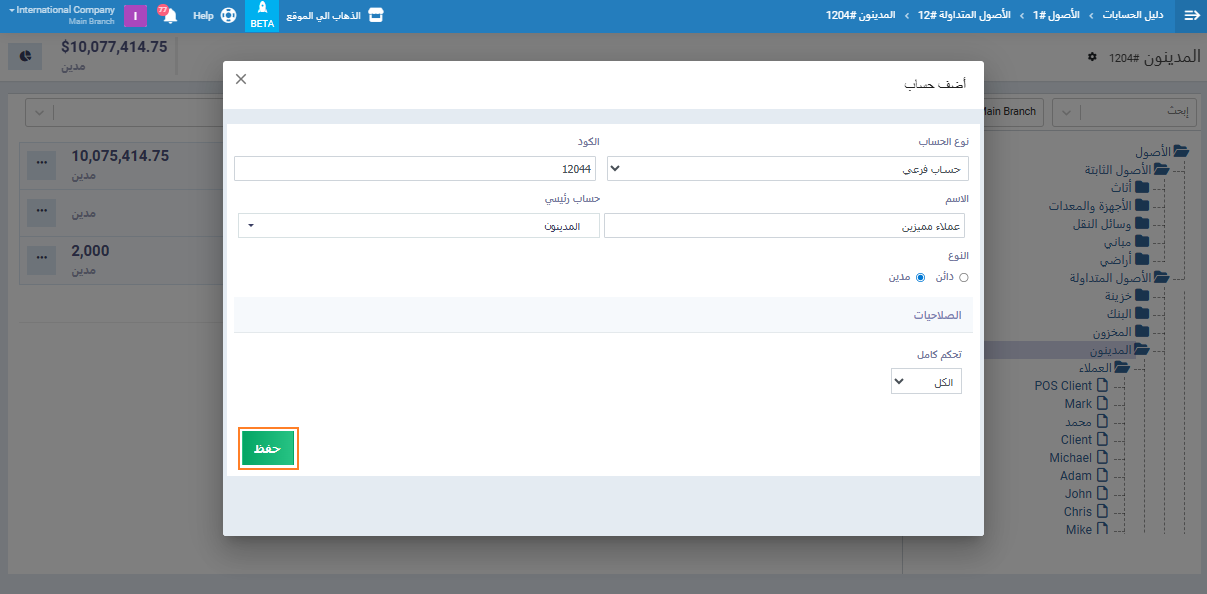
Task: Open the حساب رئيسي dropdown
Action: pyautogui.click(x=418, y=226)
